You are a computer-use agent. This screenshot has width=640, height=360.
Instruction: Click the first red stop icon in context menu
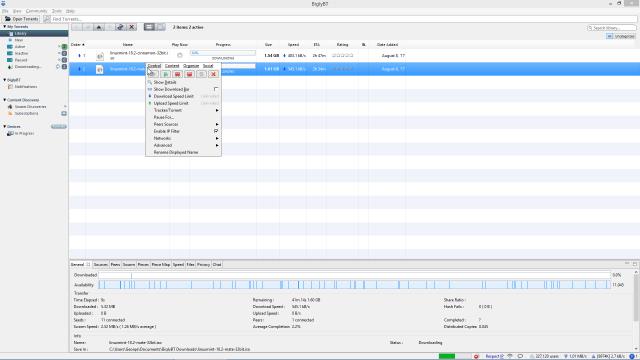click(178, 74)
